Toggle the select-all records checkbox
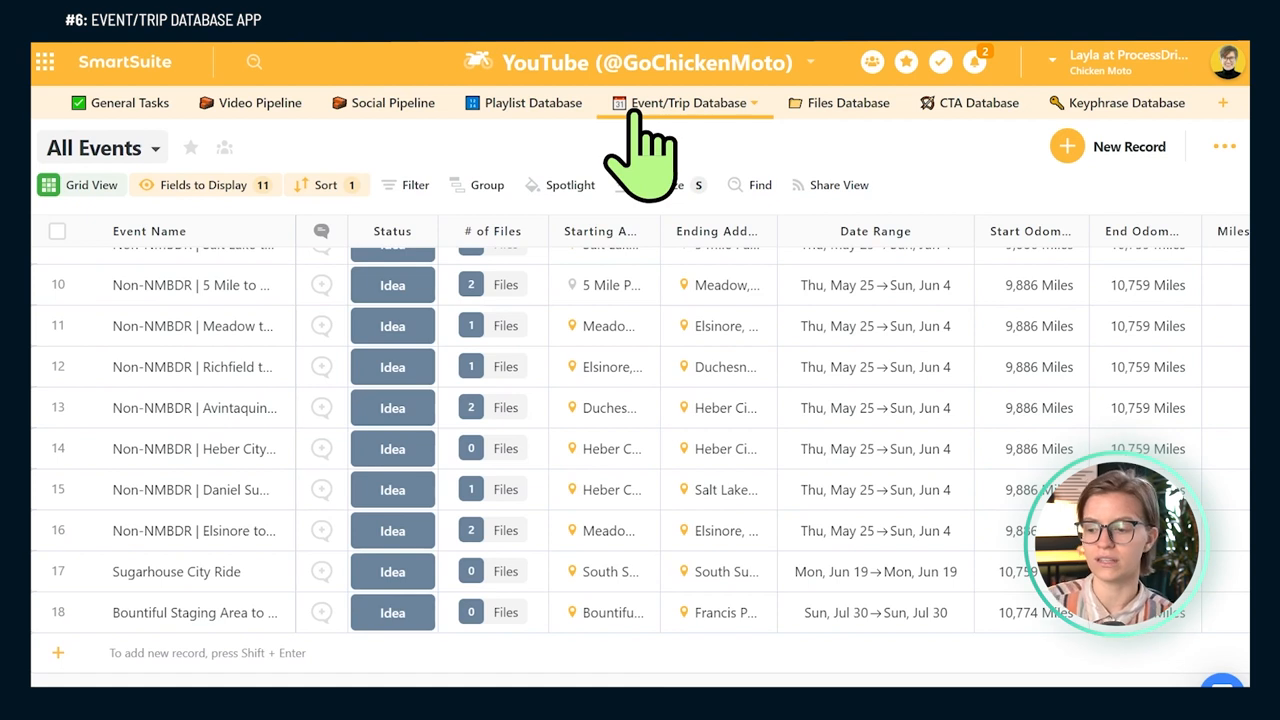Image resolution: width=1280 pixels, height=720 pixels. [x=57, y=231]
